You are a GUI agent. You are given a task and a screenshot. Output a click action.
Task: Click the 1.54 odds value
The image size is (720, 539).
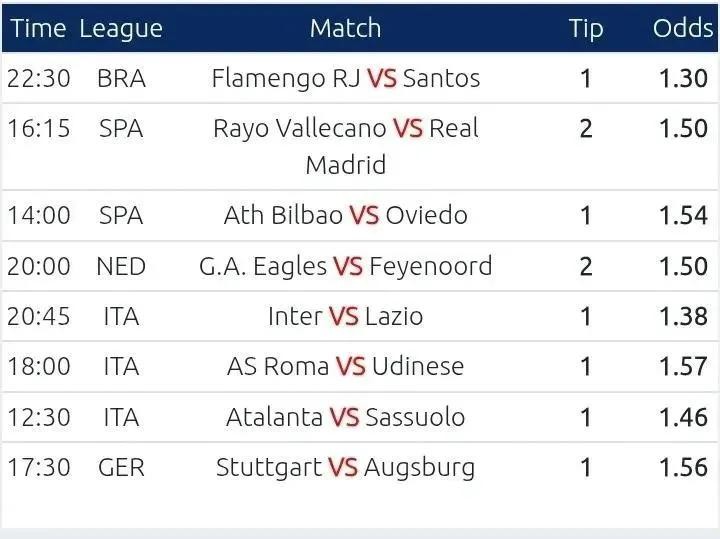(683, 215)
